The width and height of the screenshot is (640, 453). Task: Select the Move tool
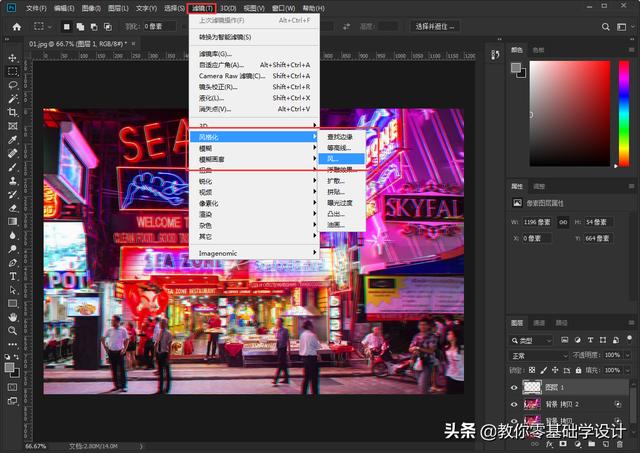13,58
